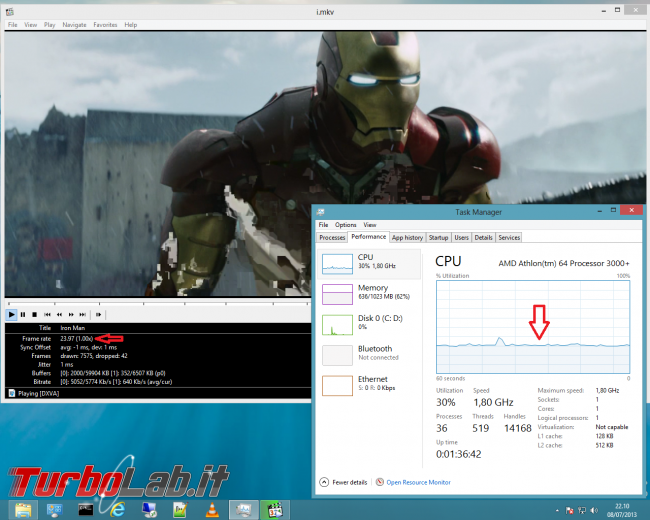Select the CPU mini graph thumbnail

(337, 264)
